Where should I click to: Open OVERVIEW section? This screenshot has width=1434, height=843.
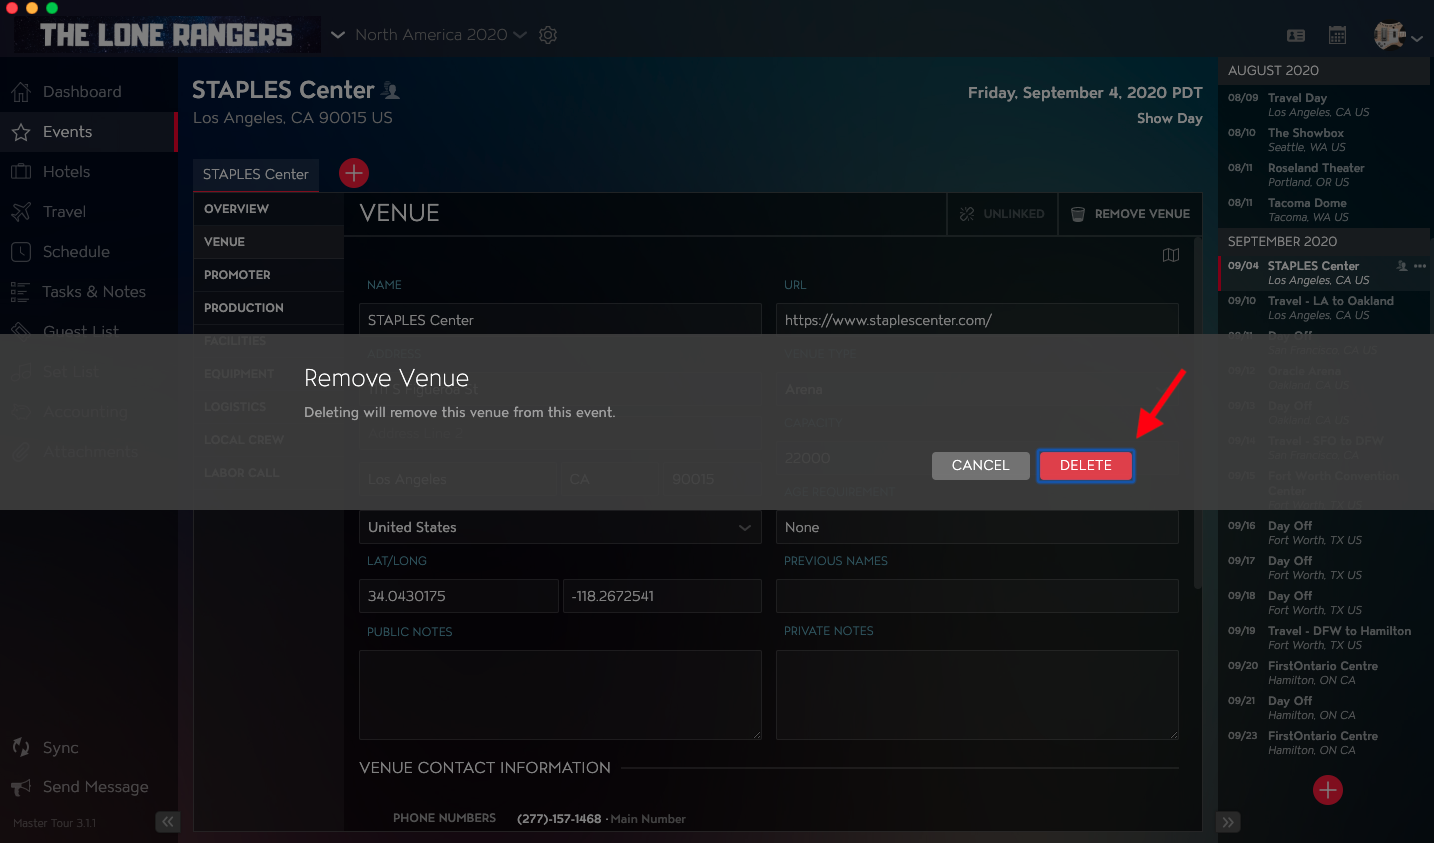click(268, 209)
